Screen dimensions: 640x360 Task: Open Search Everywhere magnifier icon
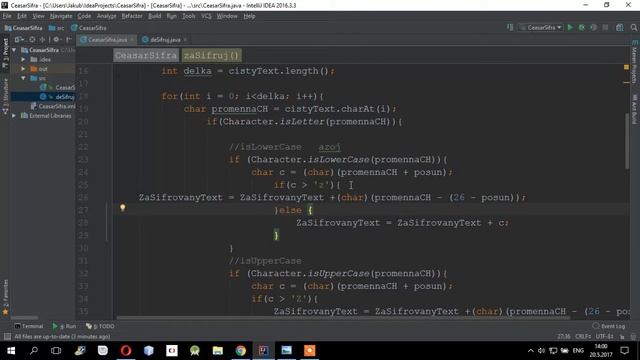[x=633, y=27]
